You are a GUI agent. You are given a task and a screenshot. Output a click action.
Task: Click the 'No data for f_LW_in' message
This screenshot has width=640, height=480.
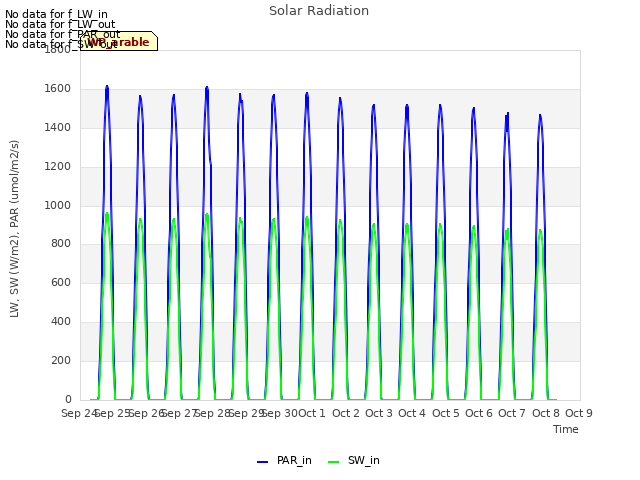tap(56, 14)
